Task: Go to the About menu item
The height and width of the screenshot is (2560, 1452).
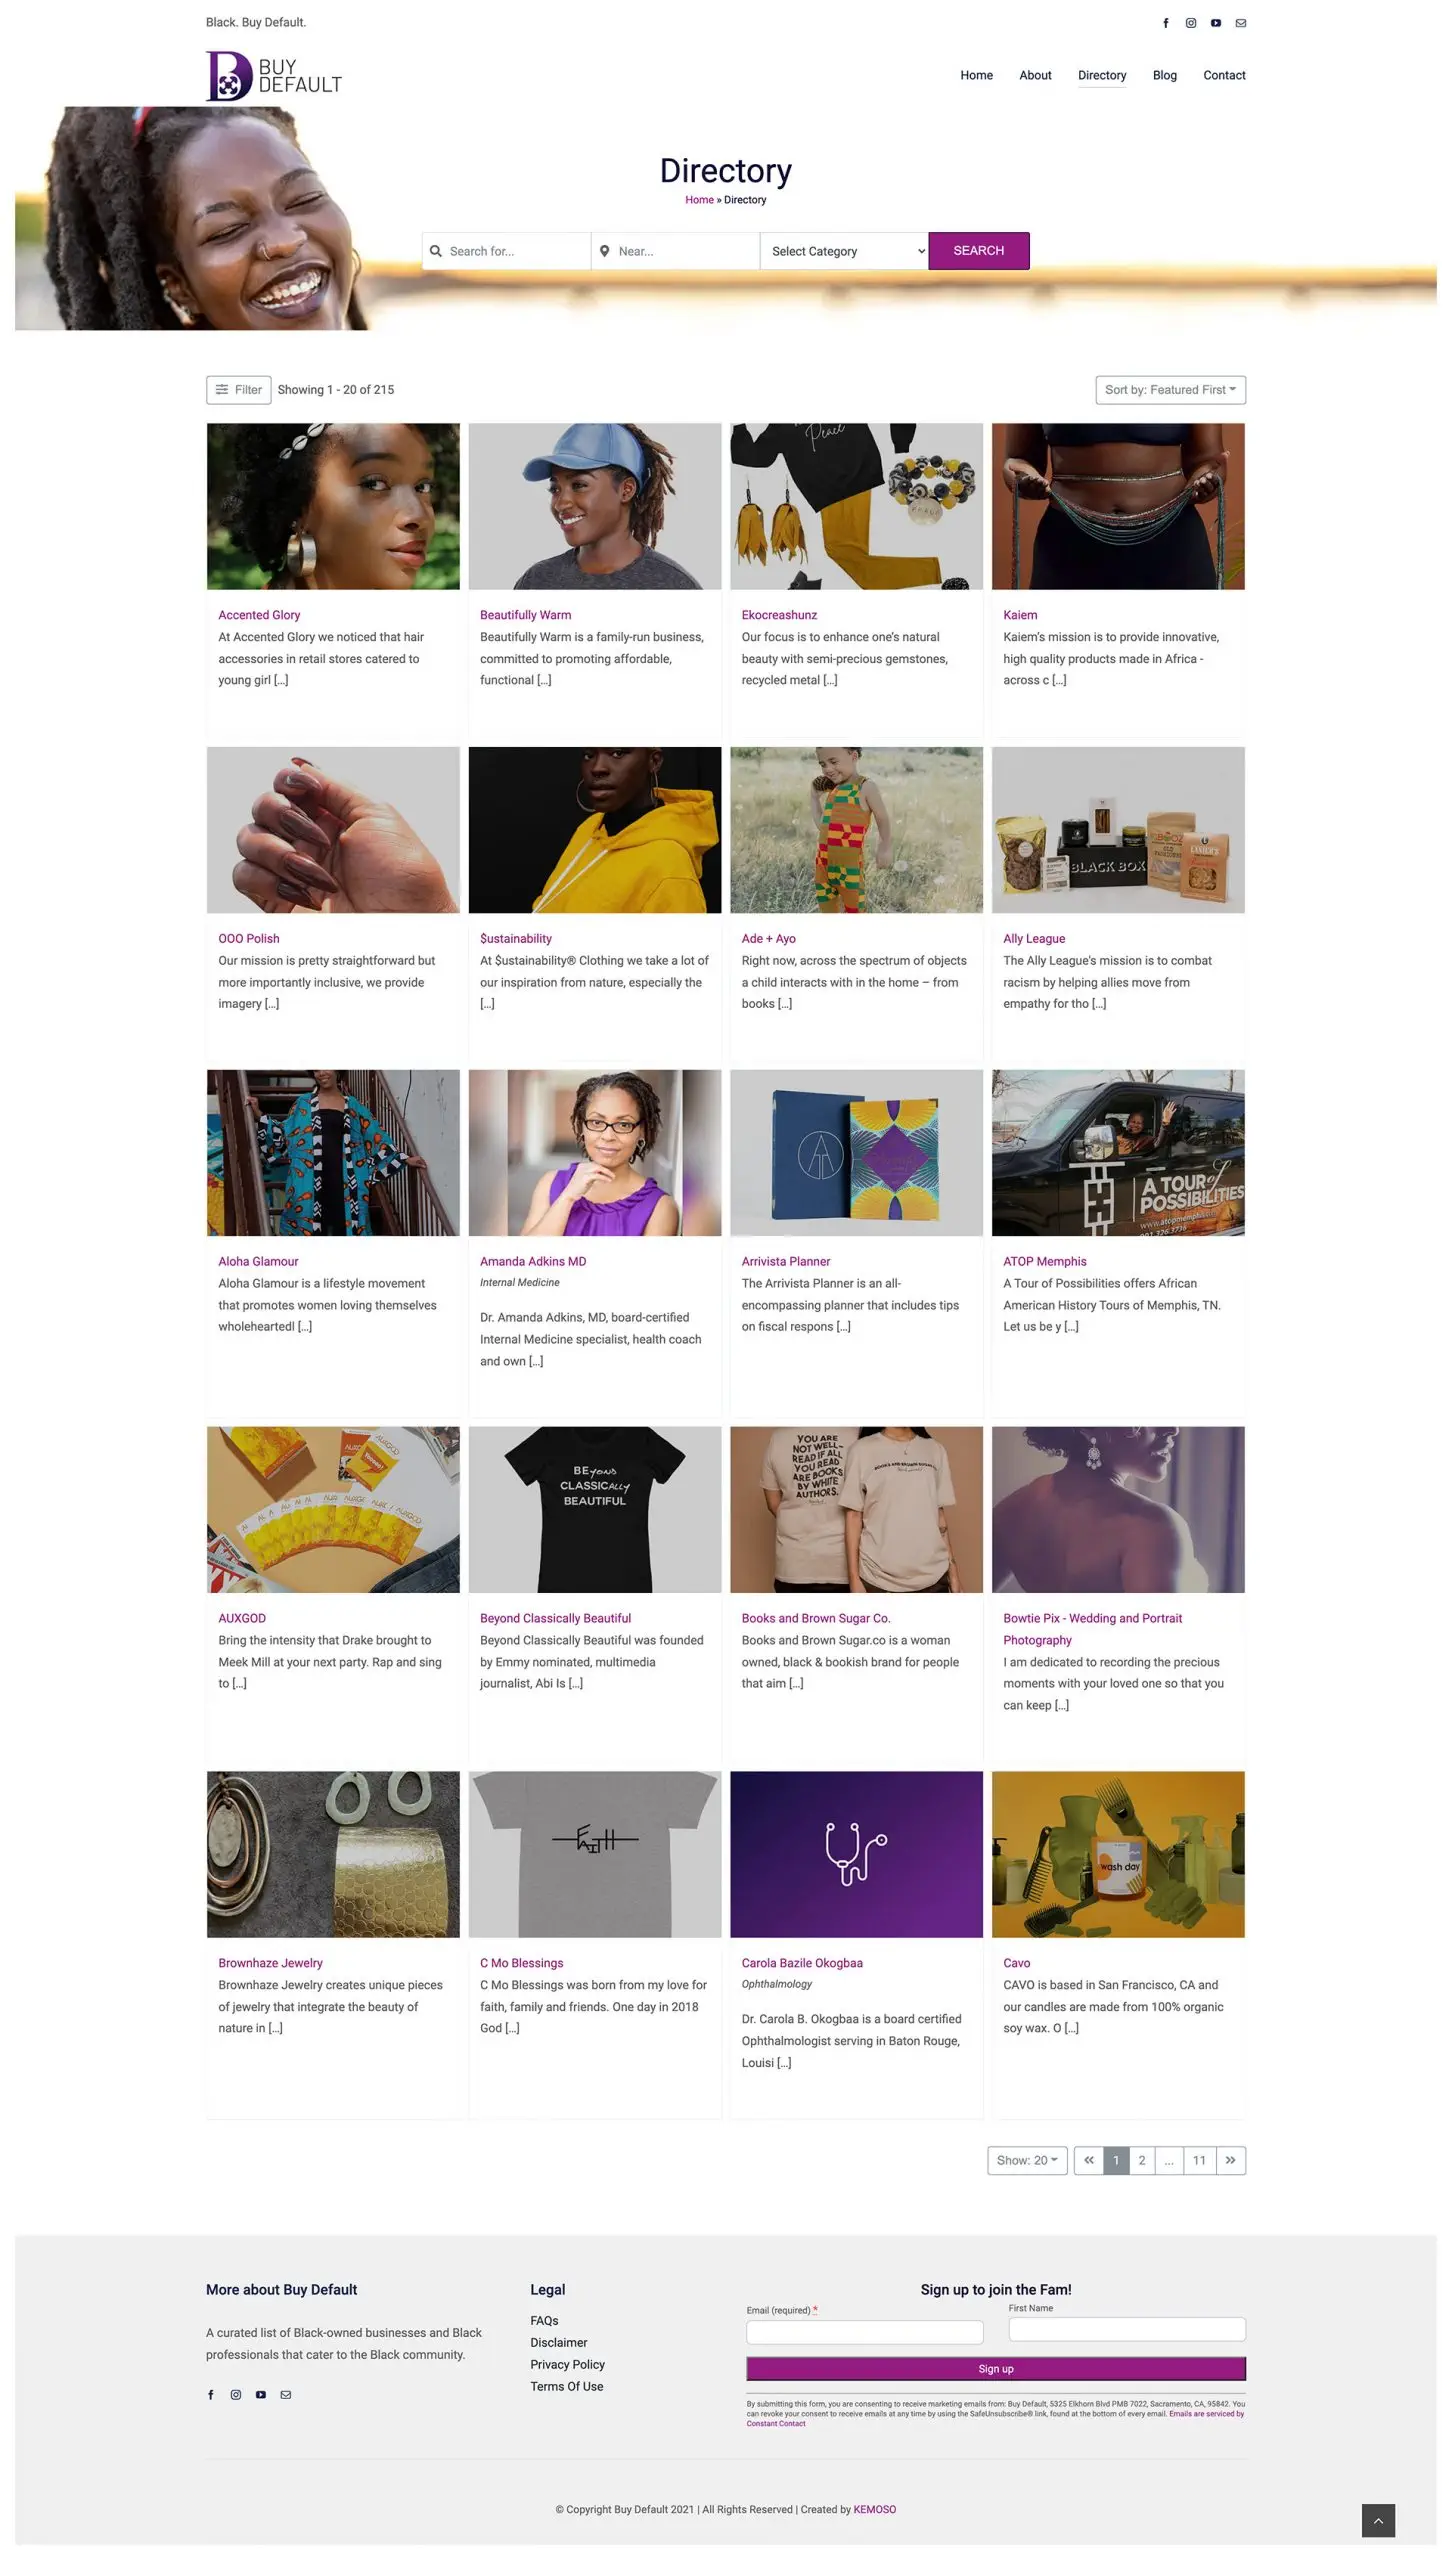Action: 1035,75
